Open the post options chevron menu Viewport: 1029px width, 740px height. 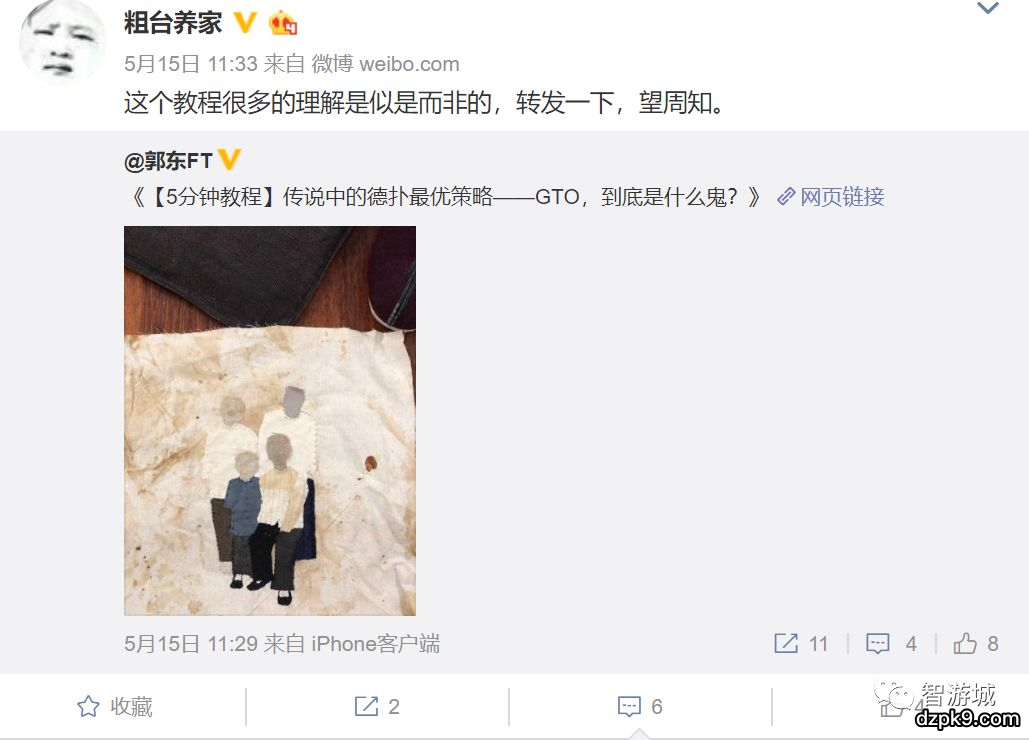coord(988,9)
